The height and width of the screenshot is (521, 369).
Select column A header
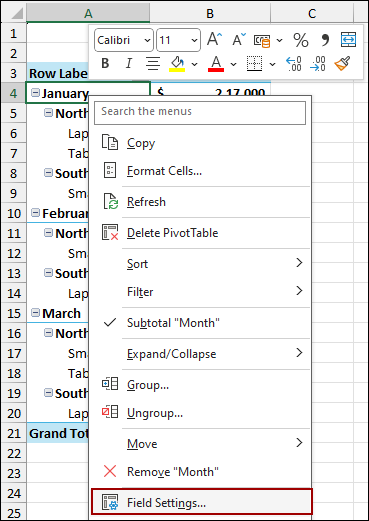click(88, 13)
